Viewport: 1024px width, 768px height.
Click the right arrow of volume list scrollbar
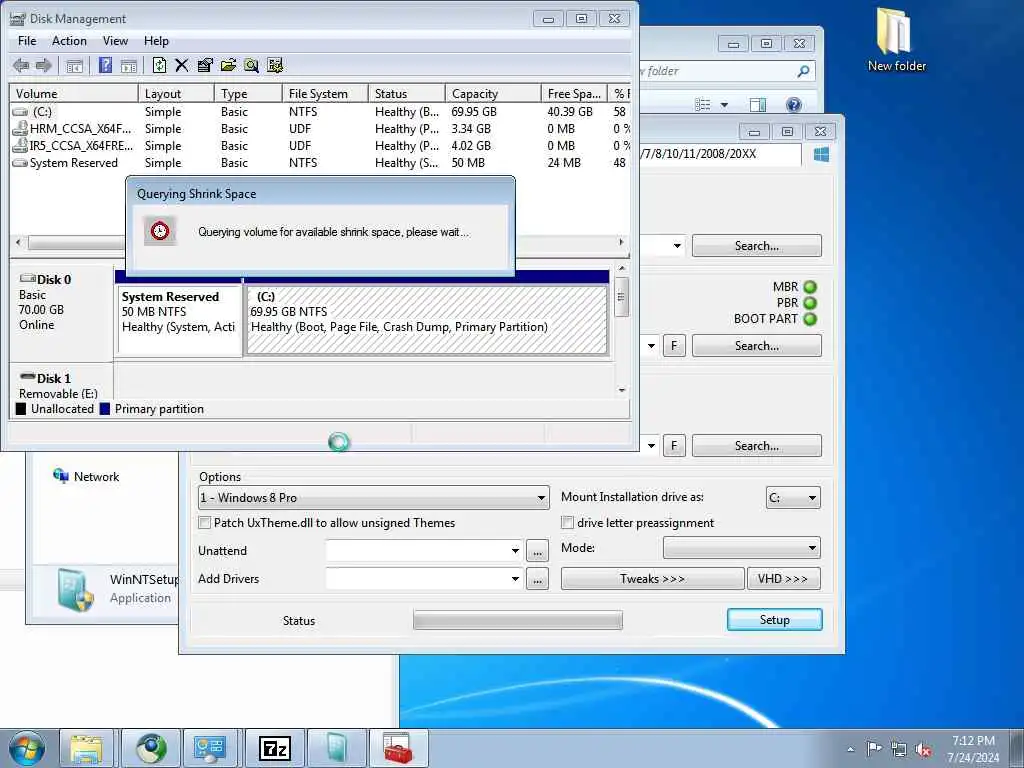[621, 242]
